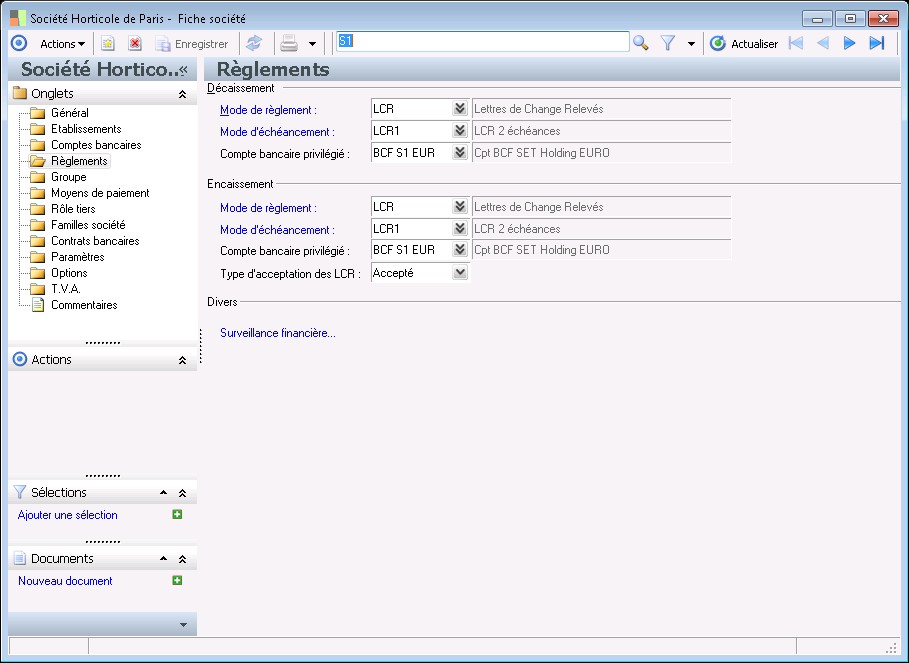Click the sync arrows toolbar icon
Viewport: 909px width, 663px height.
(x=254, y=43)
